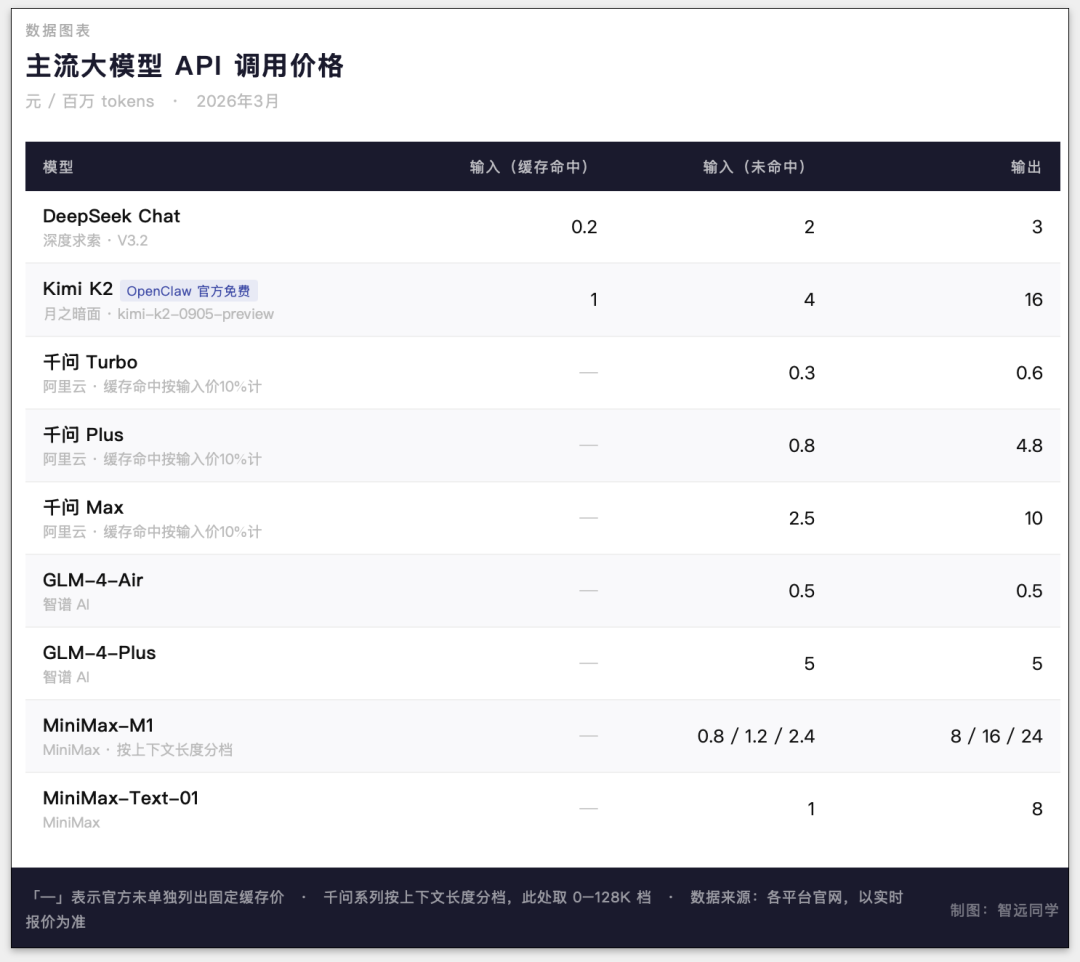The width and height of the screenshot is (1080, 962).
Task: Select the 千问 Max row title
Action: tap(83, 508)
